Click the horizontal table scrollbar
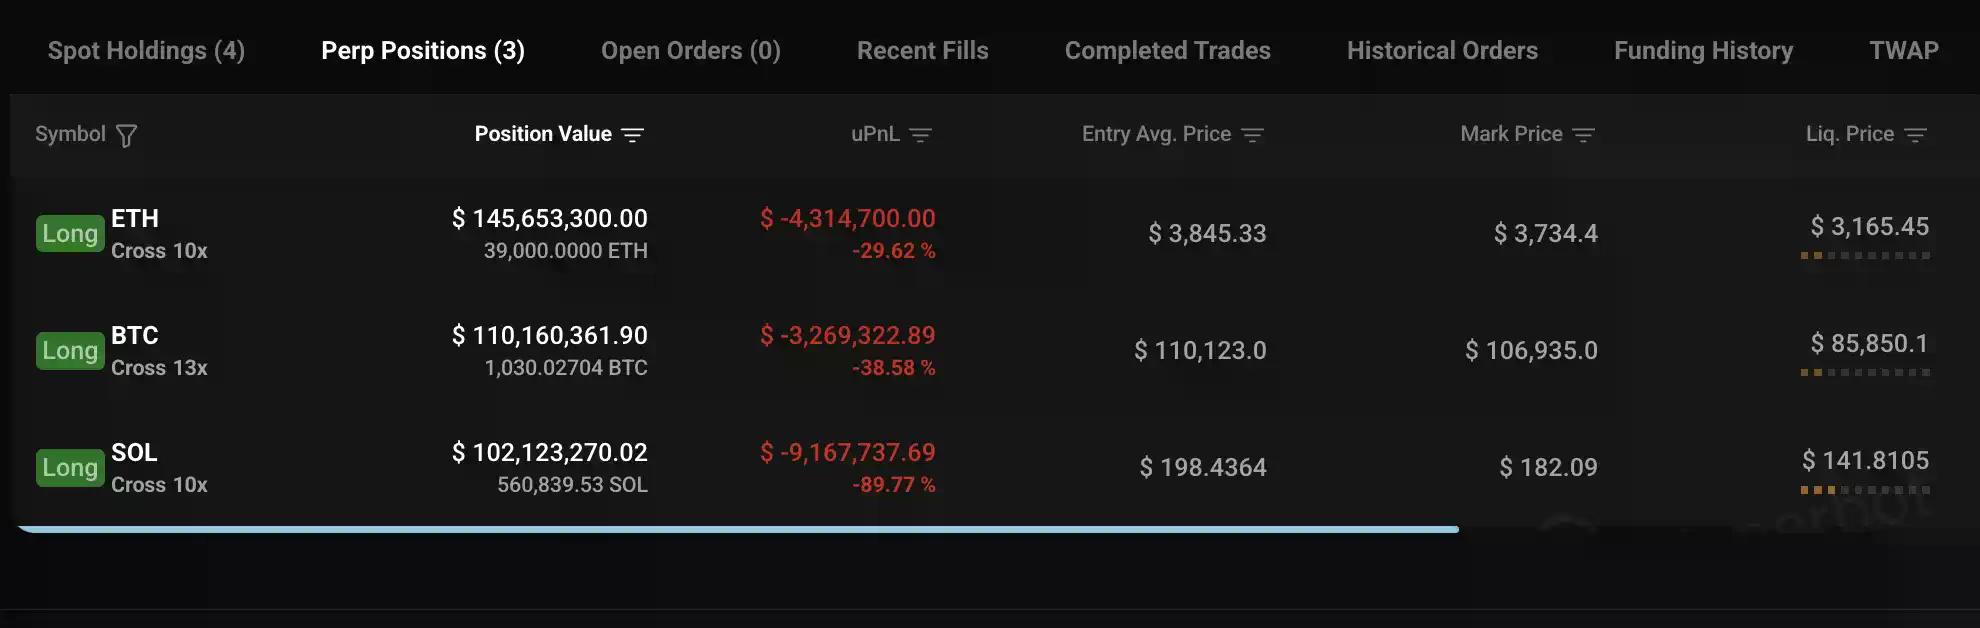Viewport: 1980px width, 628px height. point(738,529)
